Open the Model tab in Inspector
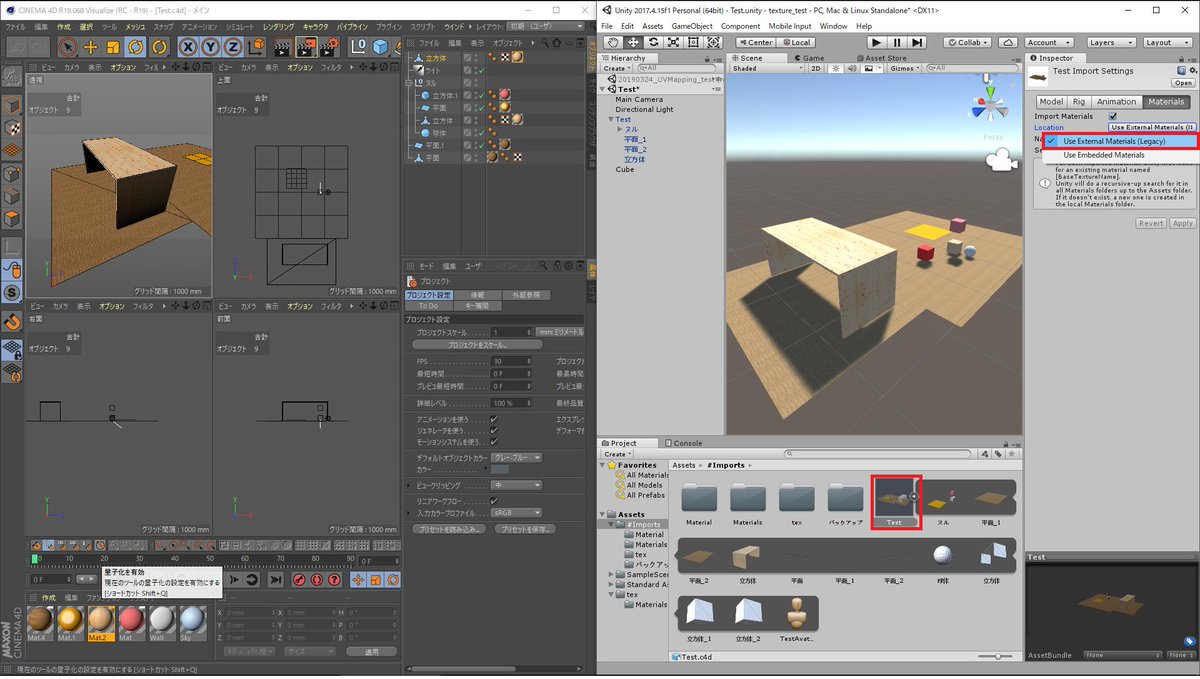 click(x=1050, y=102)
